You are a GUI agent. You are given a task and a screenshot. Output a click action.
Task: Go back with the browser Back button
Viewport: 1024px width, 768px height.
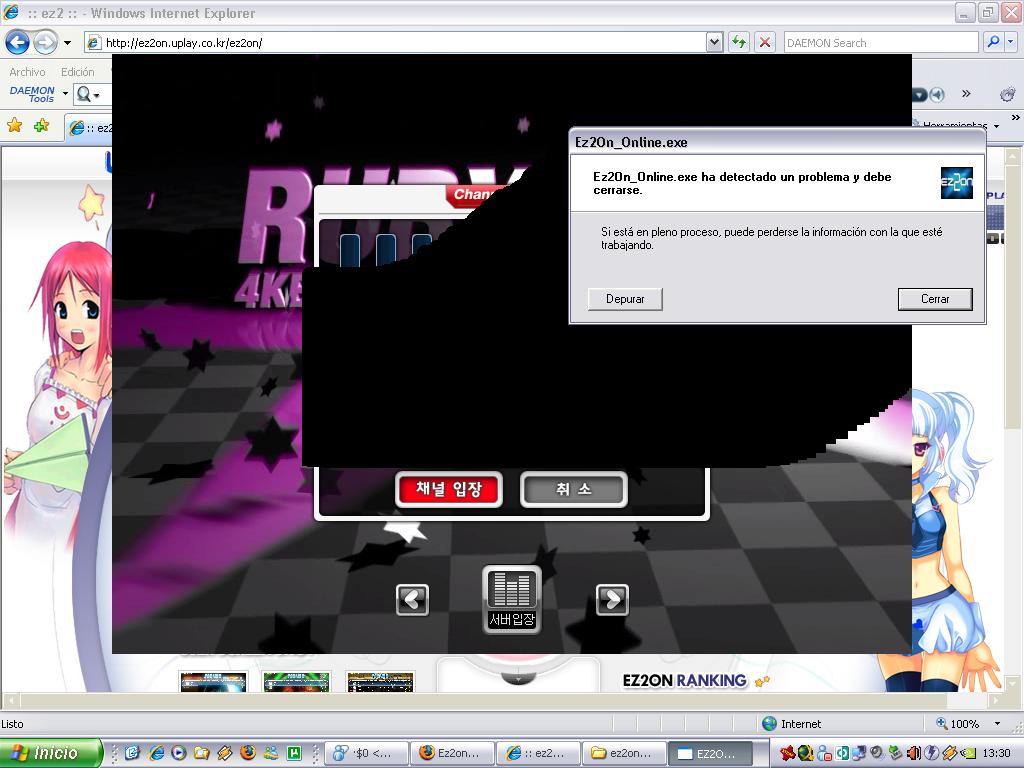pos(17,43)
